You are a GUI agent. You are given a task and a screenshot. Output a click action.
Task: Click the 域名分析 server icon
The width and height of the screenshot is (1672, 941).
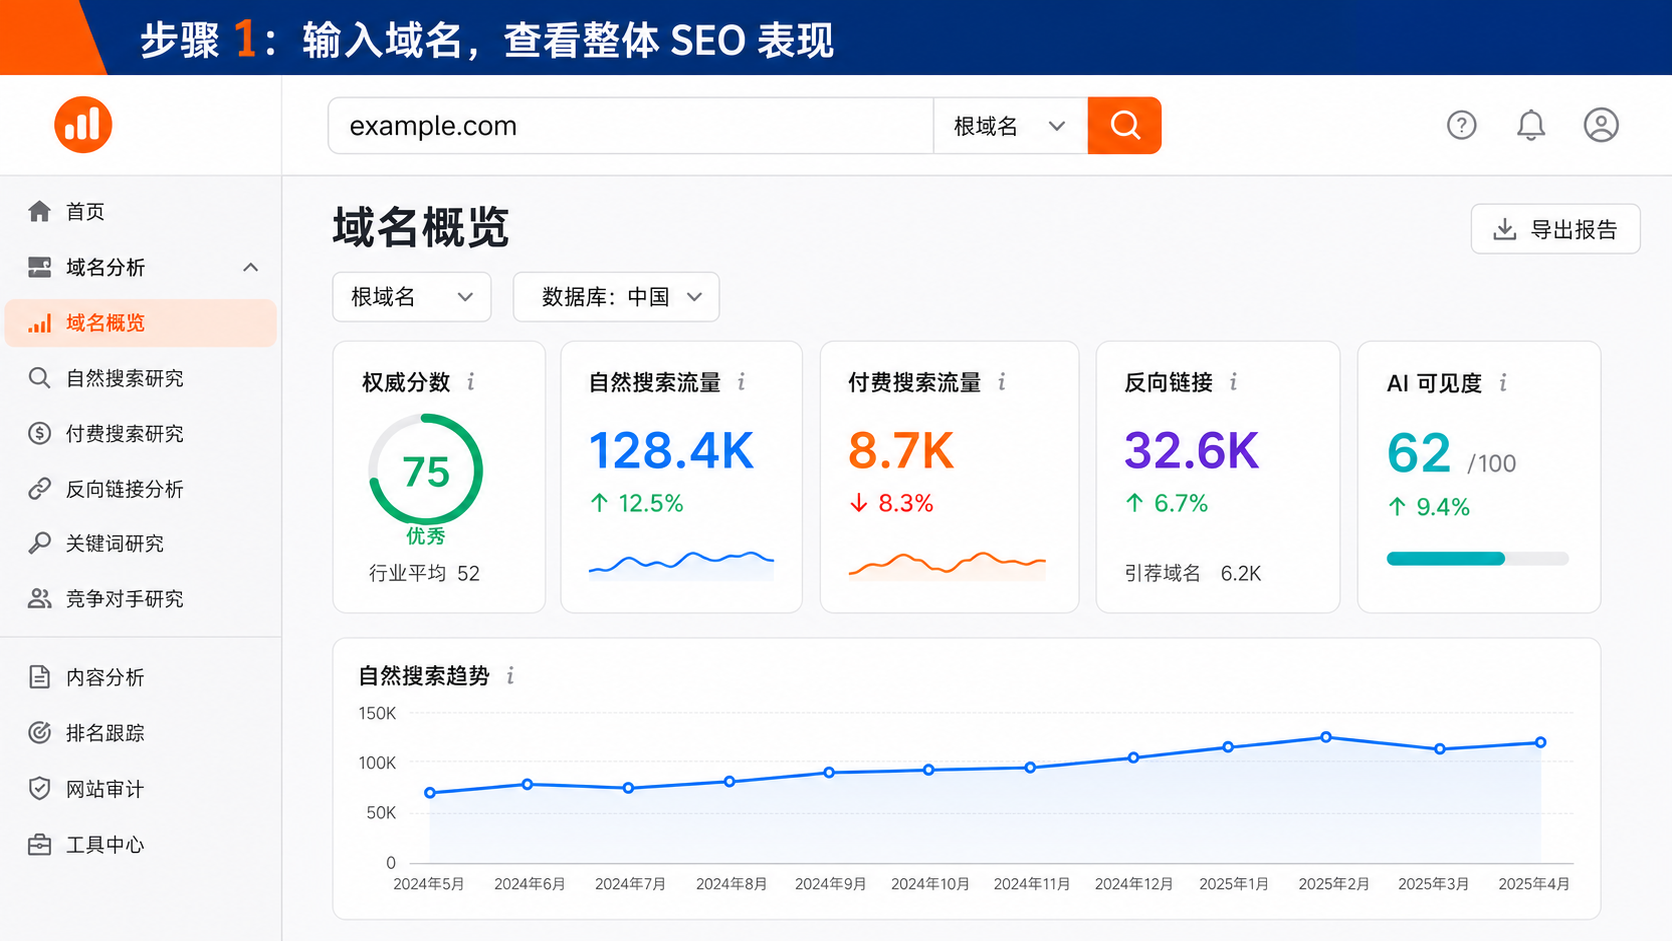click(39, 267)
